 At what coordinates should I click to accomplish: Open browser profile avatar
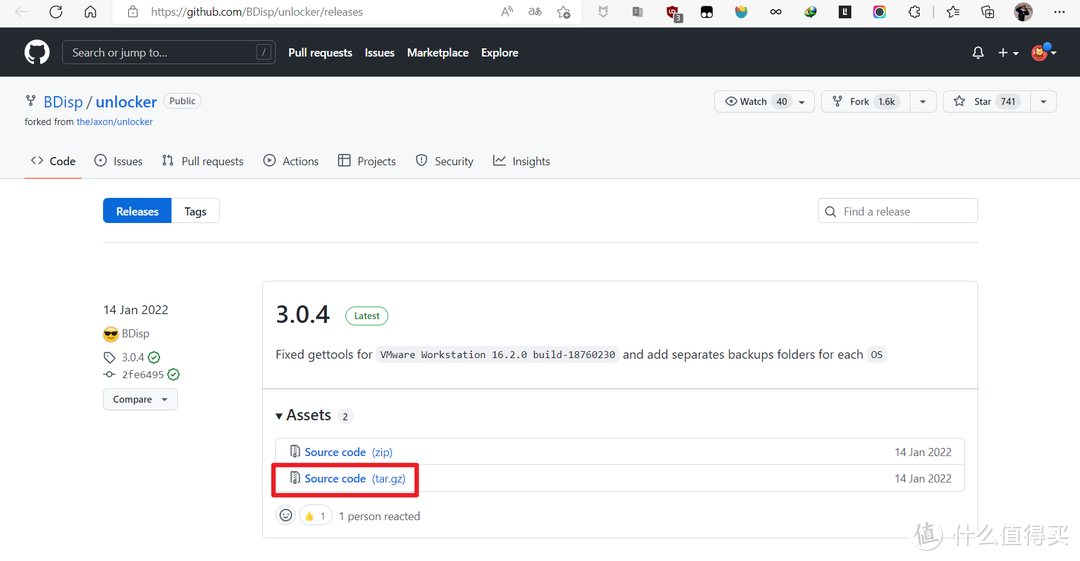tap(1023, 12)
